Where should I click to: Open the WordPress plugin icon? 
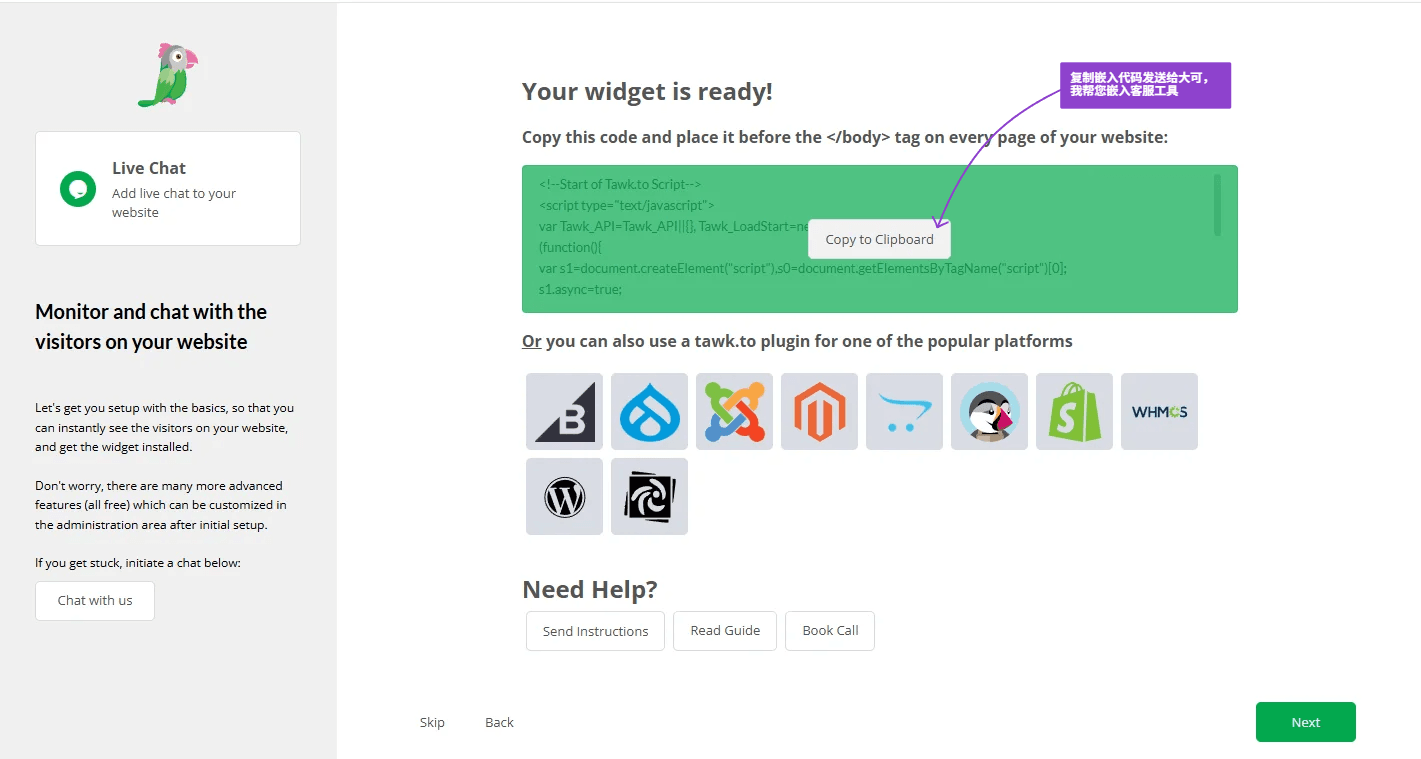pyautogui.click(x=564, y=496)
